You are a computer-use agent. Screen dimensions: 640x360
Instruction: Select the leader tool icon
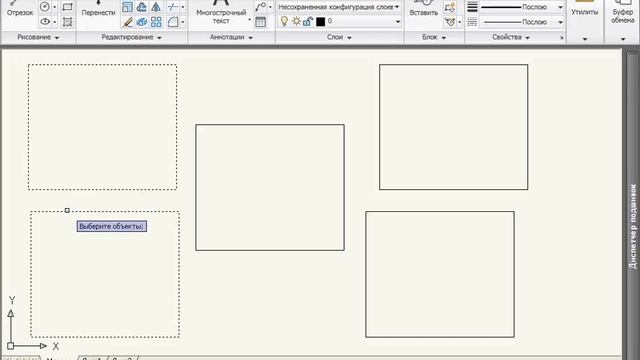pyautogui.click(x=260, y=7)
